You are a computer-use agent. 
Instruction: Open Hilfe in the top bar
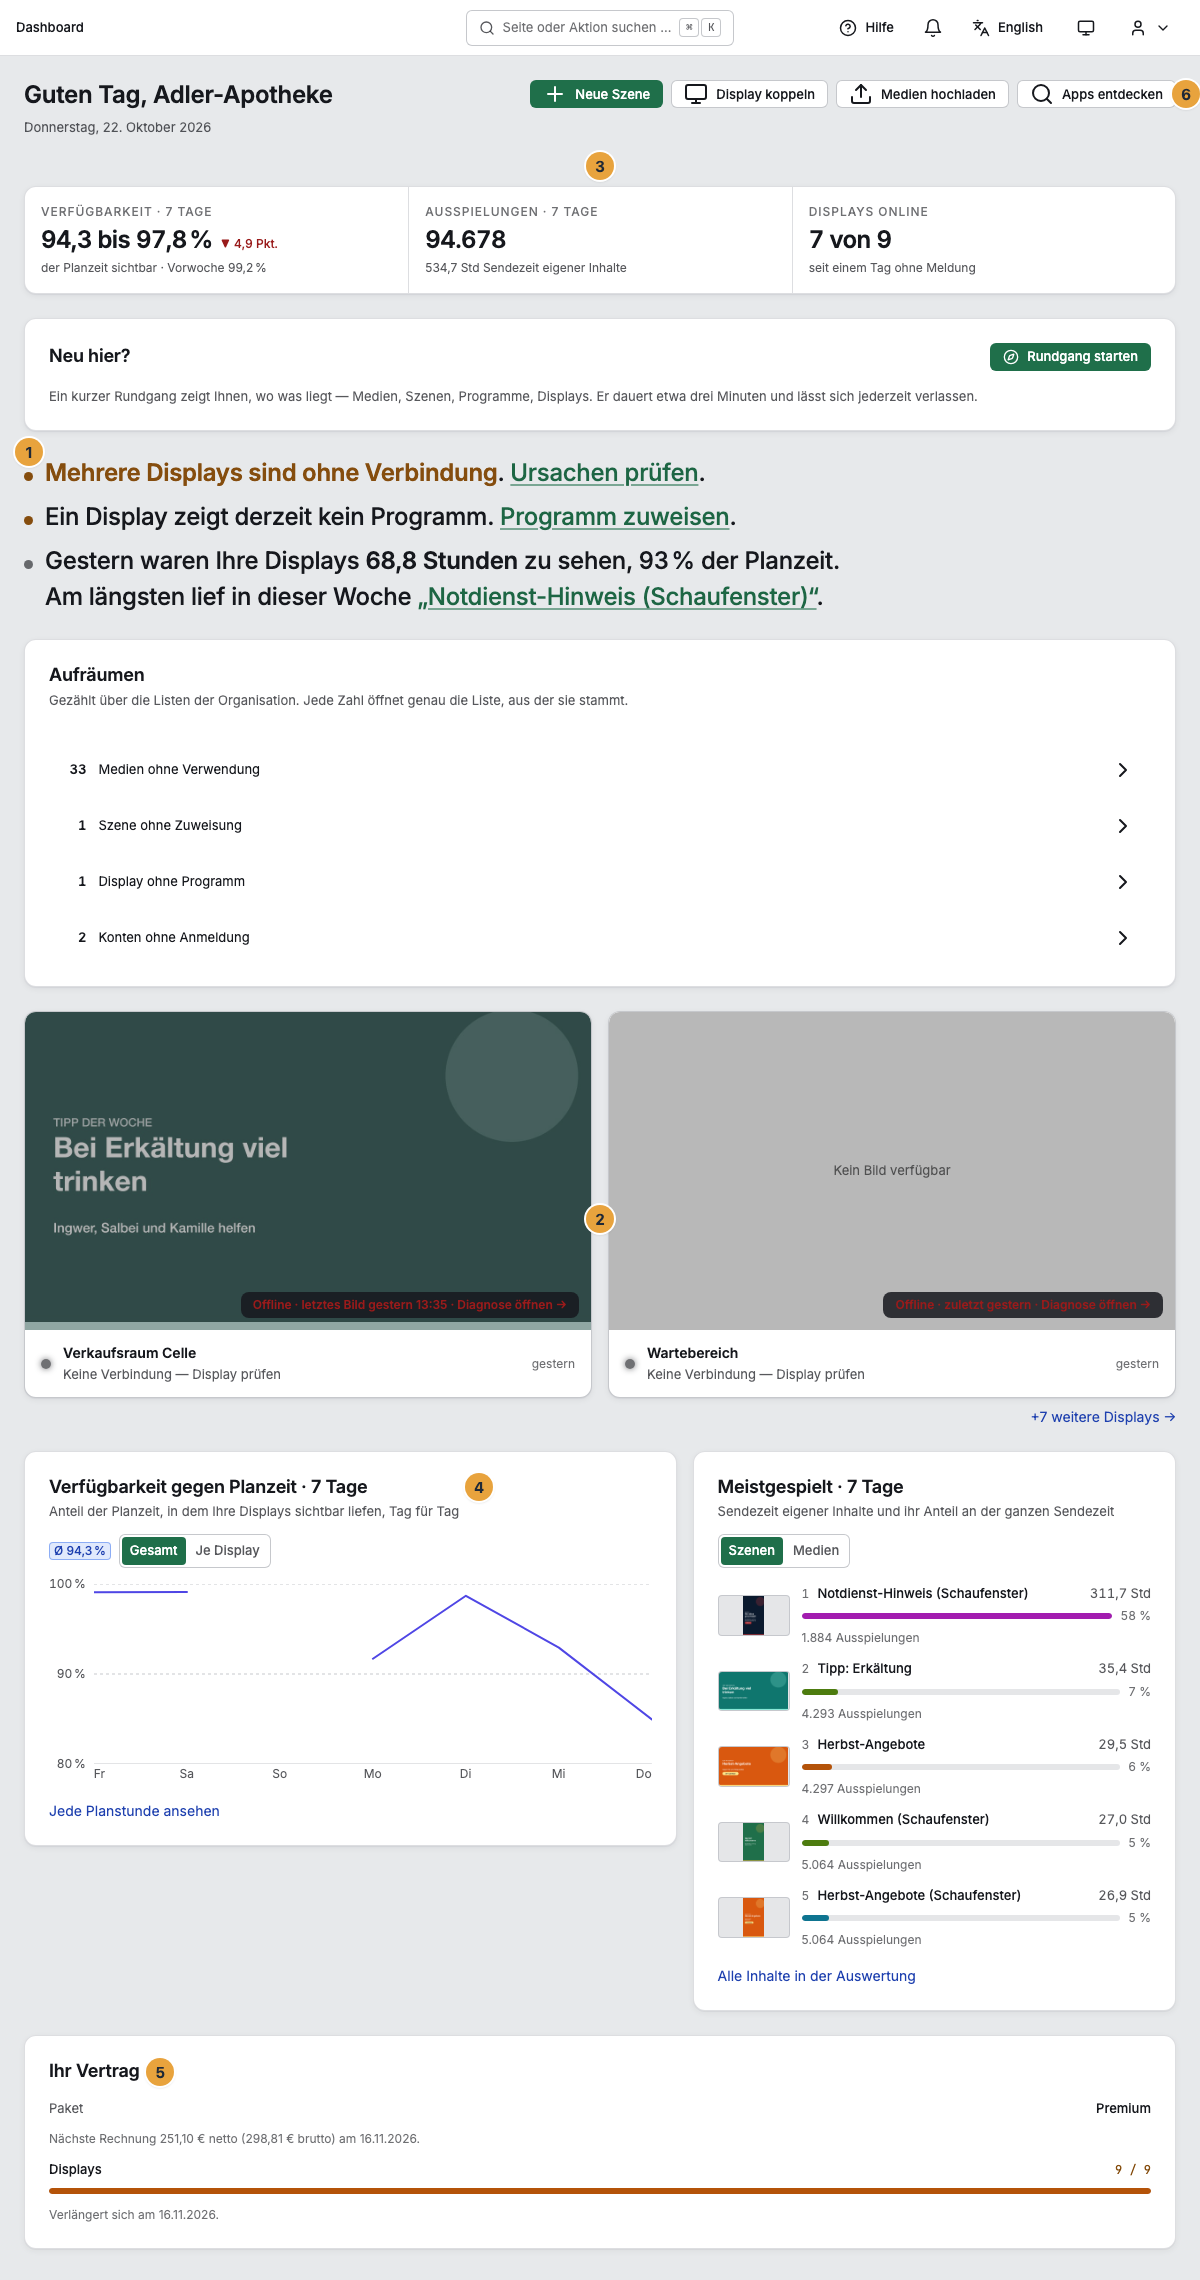tap(867, 28)
